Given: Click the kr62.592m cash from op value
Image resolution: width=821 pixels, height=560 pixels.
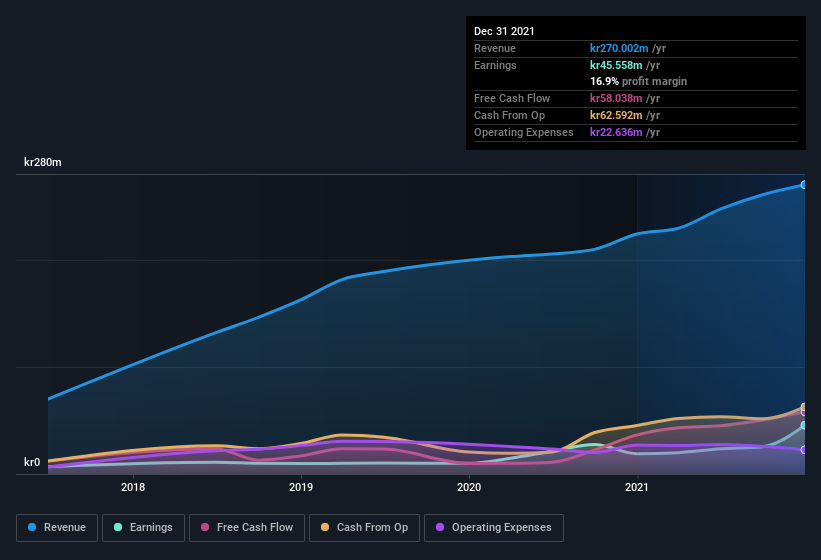Looking at the screenshot, I should pos(616,115).
